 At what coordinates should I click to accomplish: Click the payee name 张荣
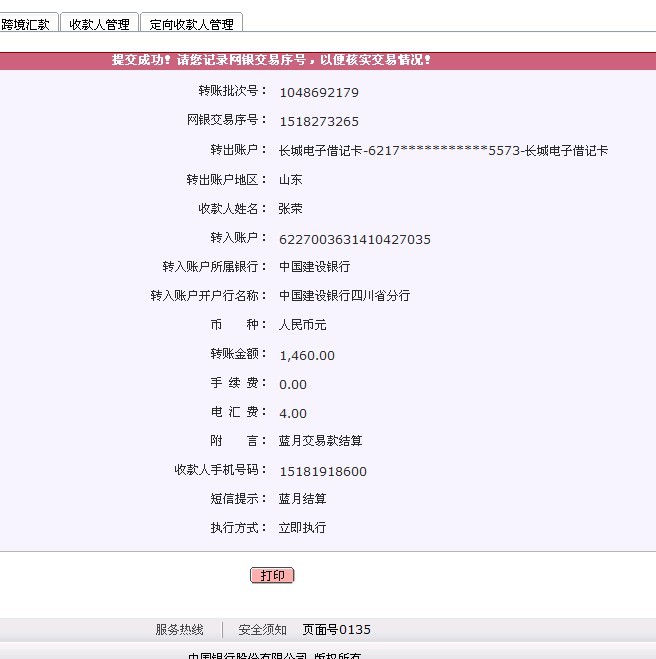[x=290, y=209]
